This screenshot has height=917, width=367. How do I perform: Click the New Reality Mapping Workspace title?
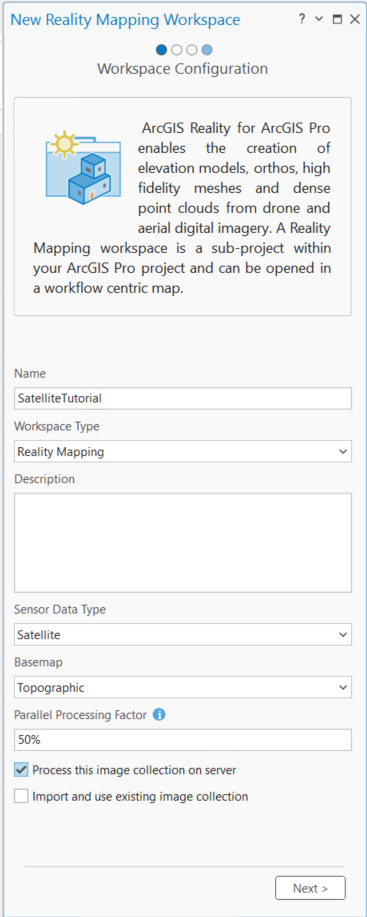coord(126,19)
